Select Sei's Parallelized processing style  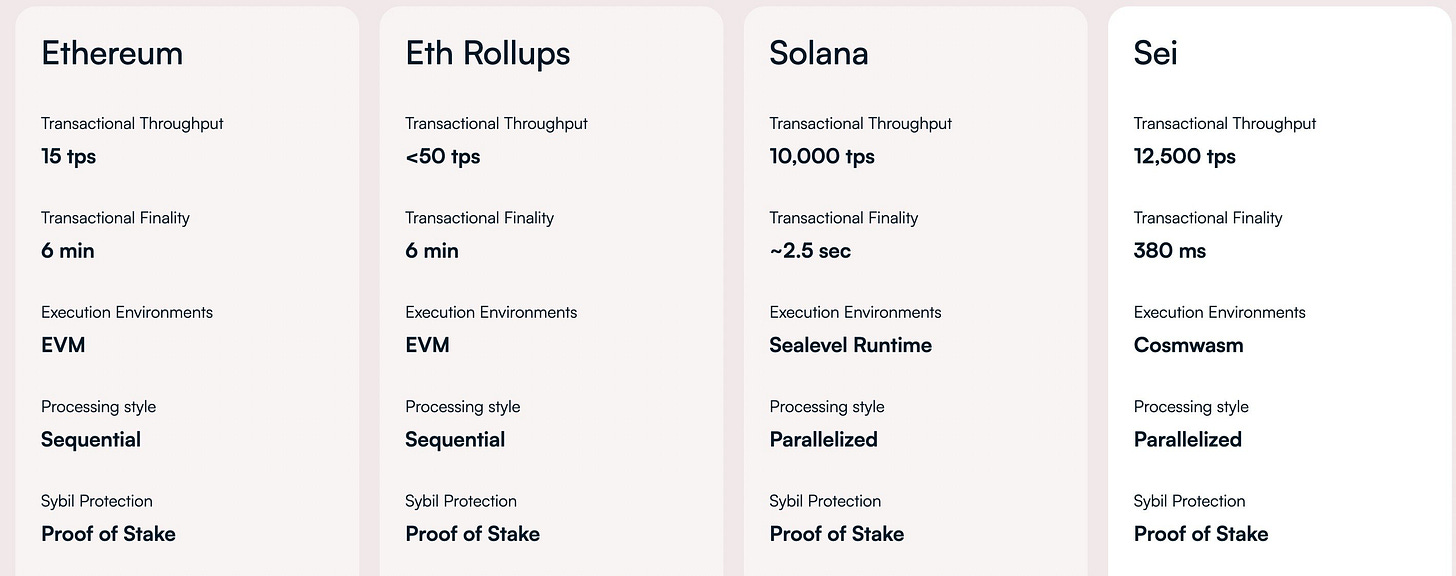[x=1188, y=440]
